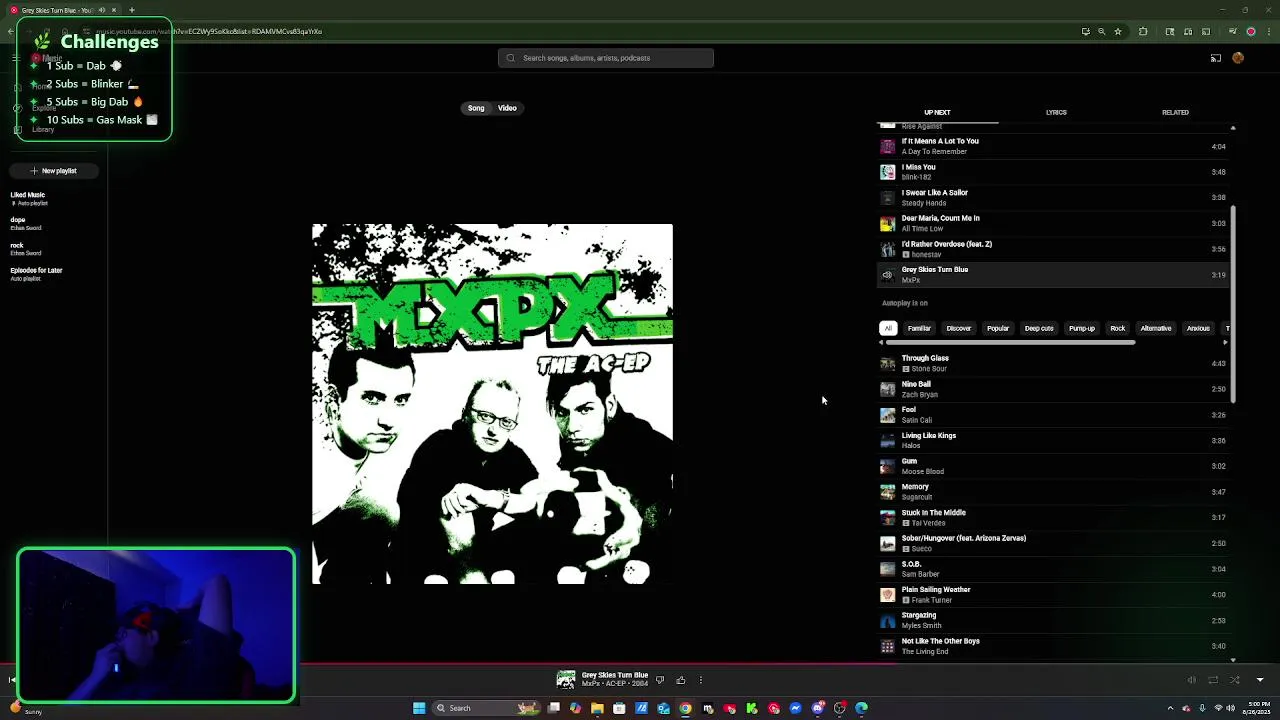1280x720 pixels.
Task: Click the zoom magnifier in the address bar
Action: [1102, 31]
